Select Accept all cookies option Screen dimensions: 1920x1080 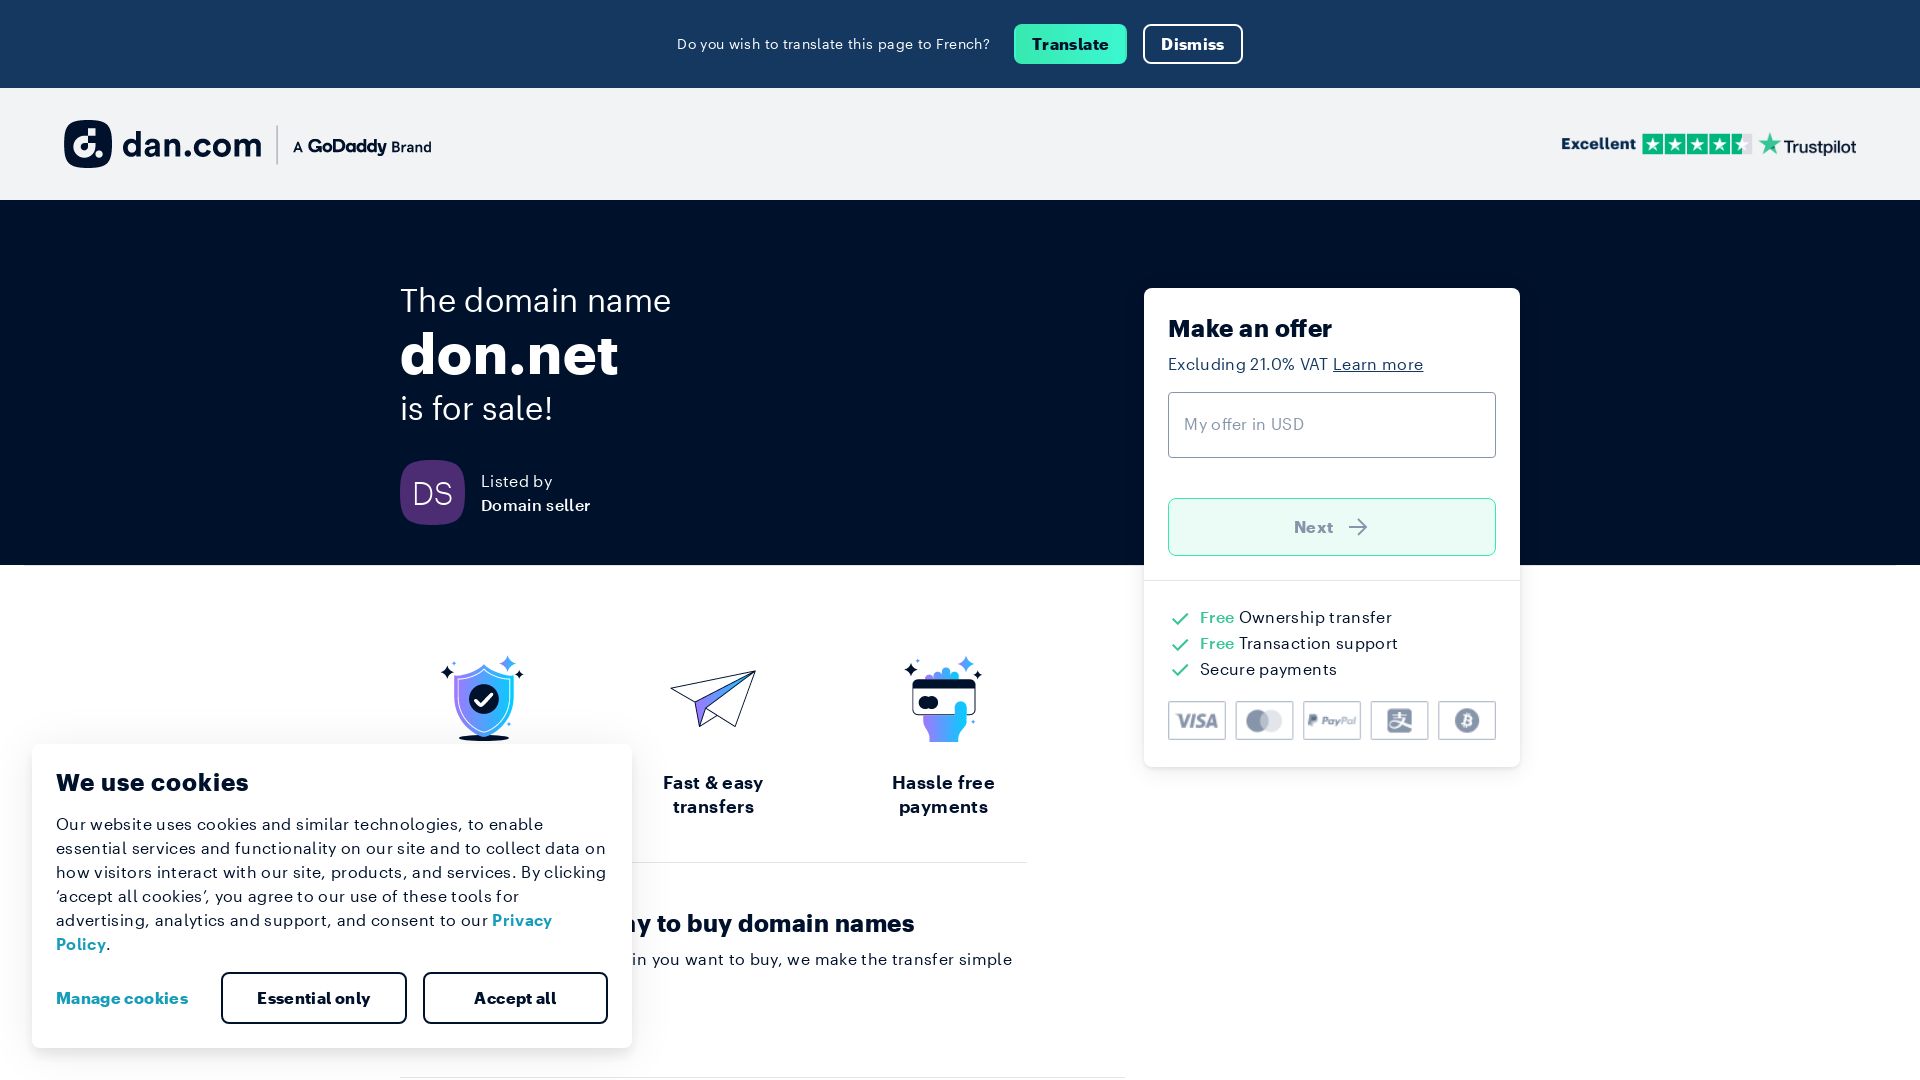[x=514, y=998]
